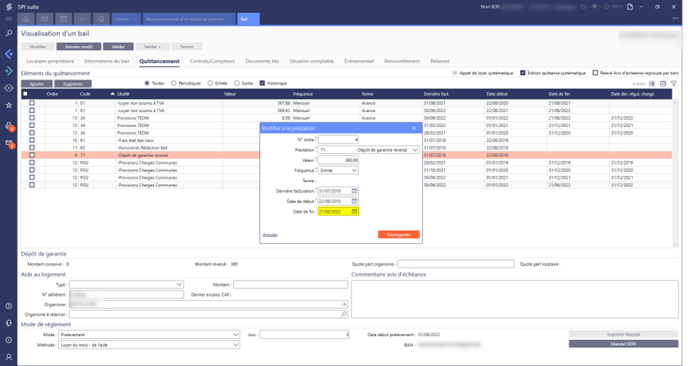Click the diamond eye icon in sidebar

pos(8,88)
